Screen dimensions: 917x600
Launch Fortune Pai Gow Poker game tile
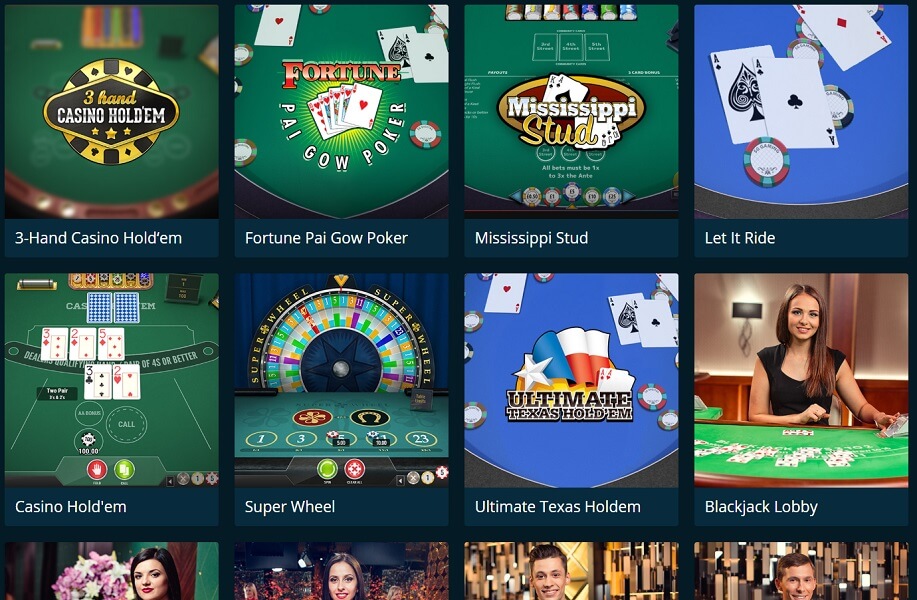point(342,112)
